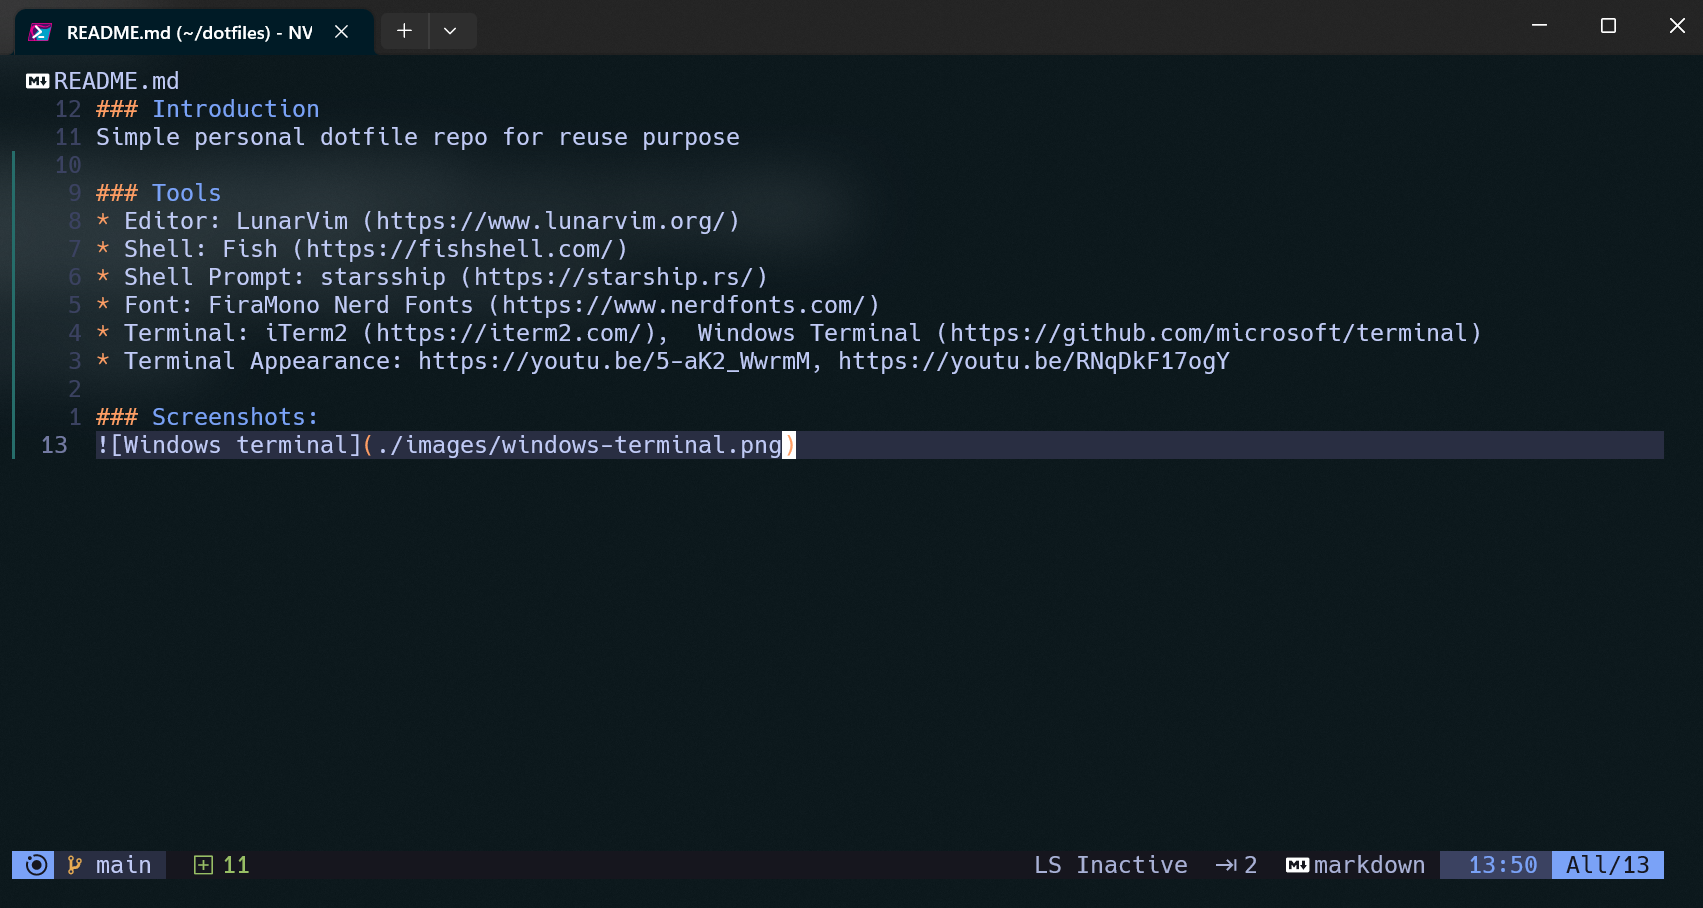1703x908 pixels.
Task: Click the bullet star on the Editor line
Action: (103, 221)
